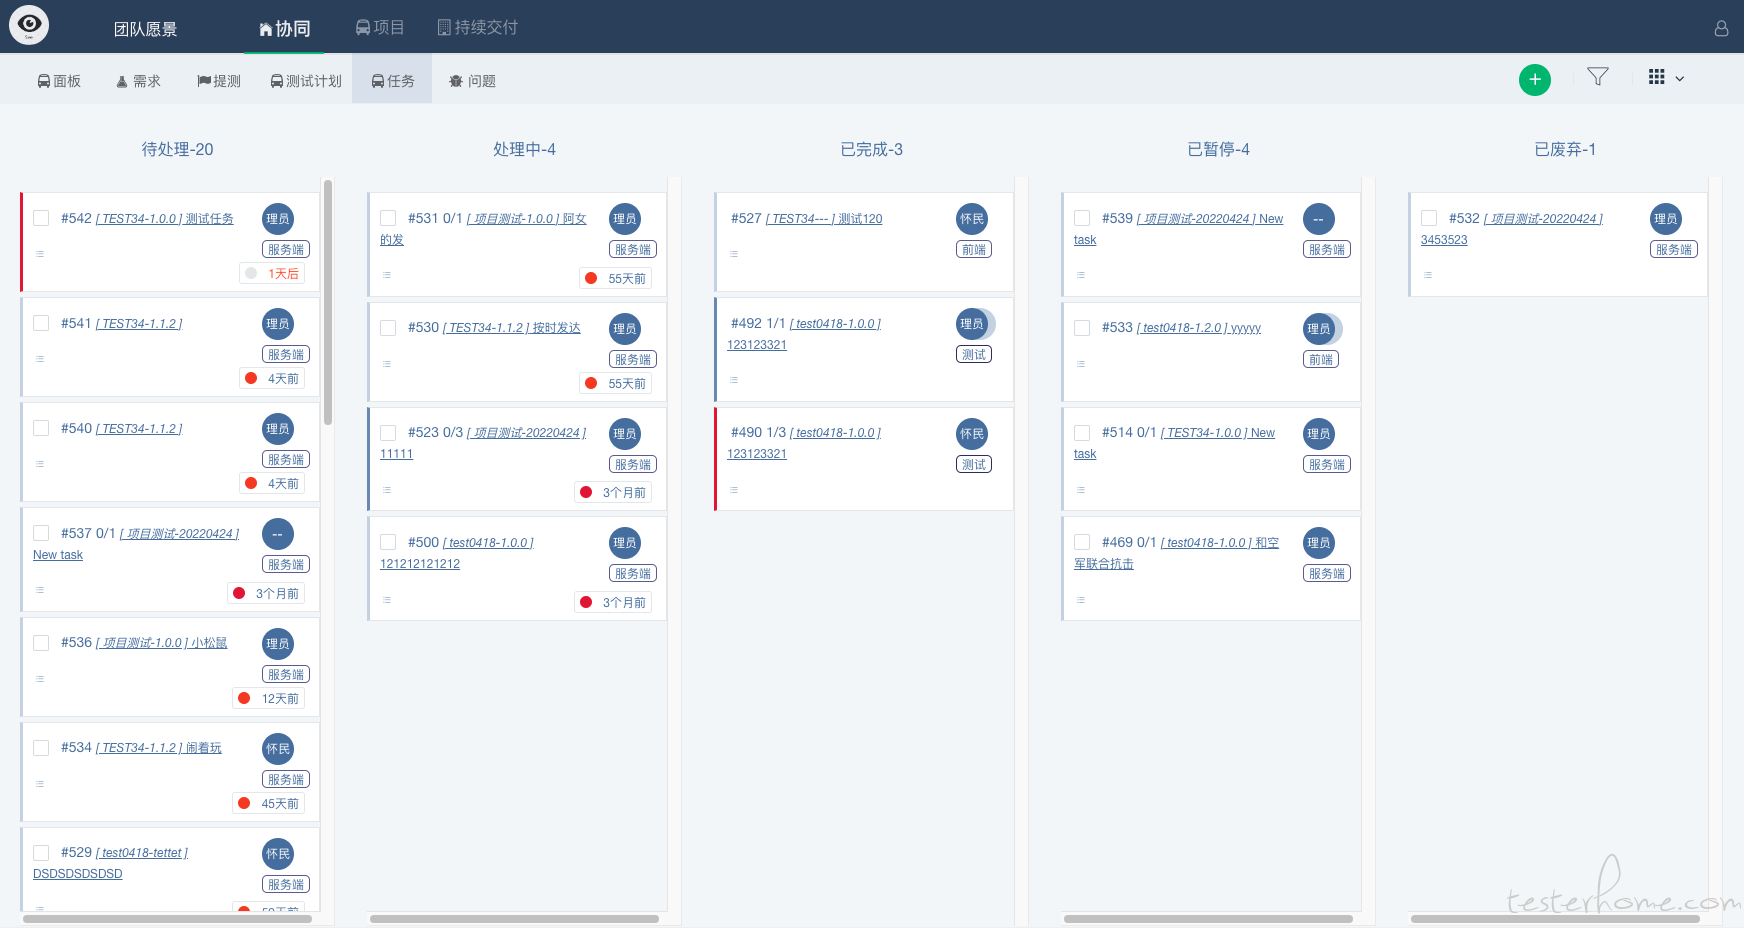
Task: Click the 前端 tag on task #533
Action: click(1321, 359)
